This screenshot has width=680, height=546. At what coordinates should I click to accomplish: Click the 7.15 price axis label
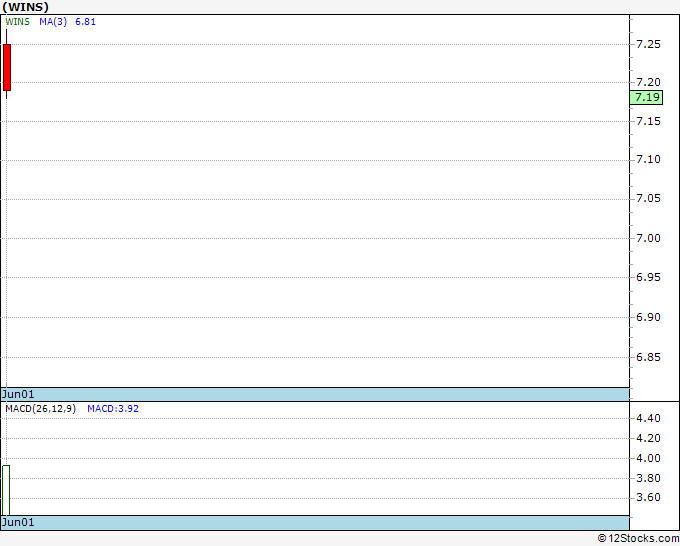coord(648,121)
